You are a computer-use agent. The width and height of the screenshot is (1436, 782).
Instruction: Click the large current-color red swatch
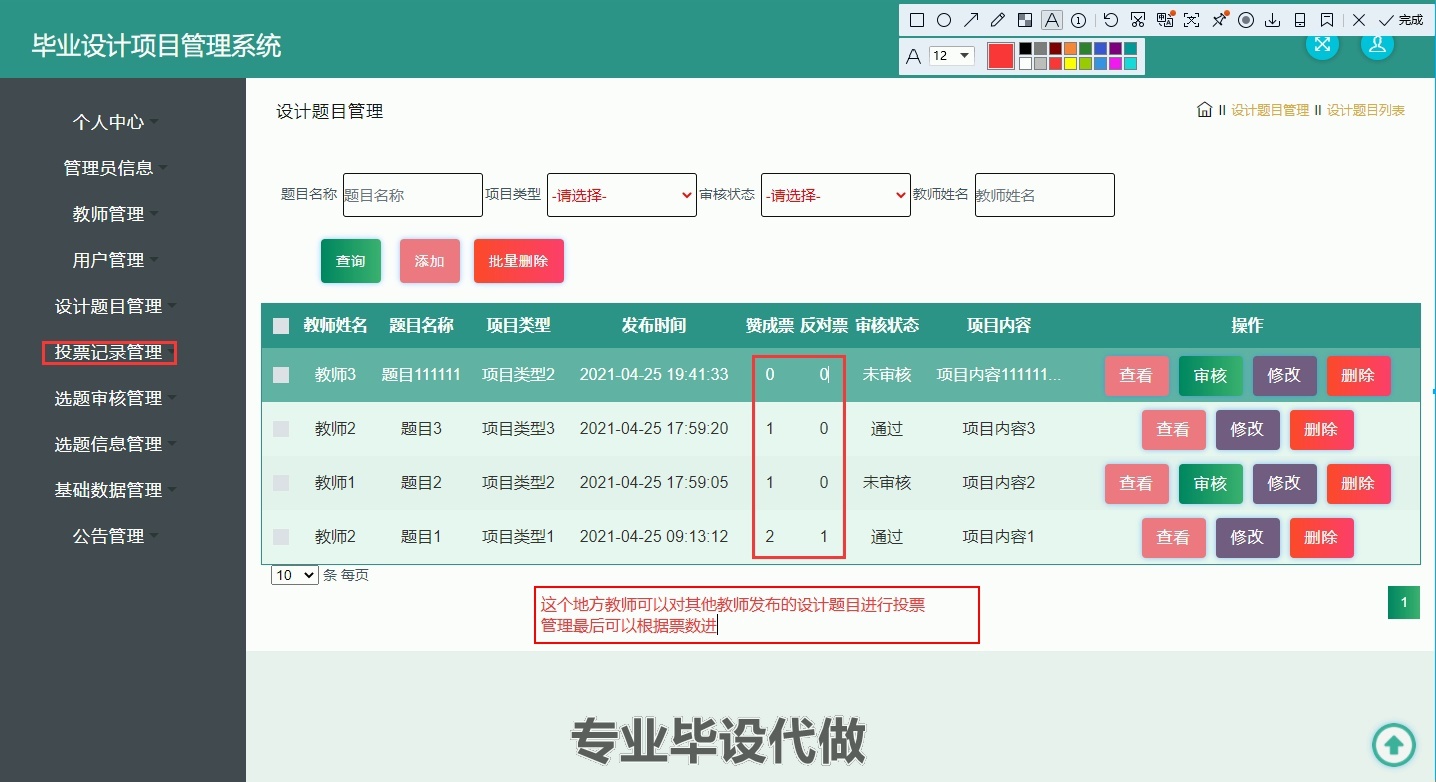[1001, 56]
